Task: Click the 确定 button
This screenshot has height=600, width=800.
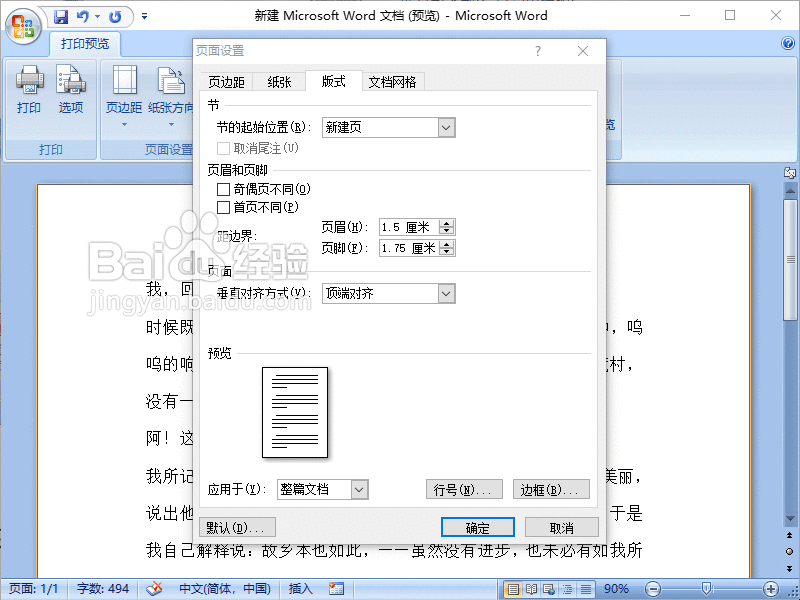Action: (477, 527)
